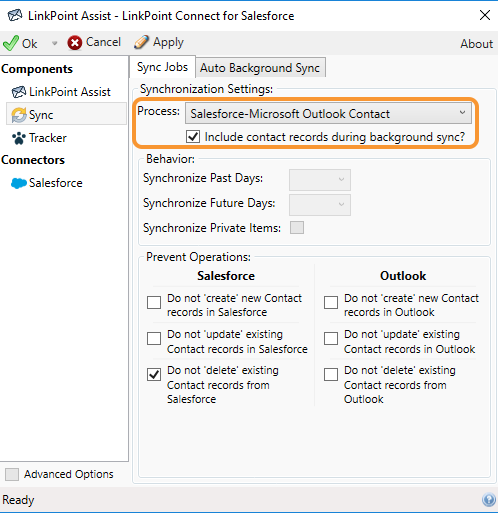Screen dimensions: 498x513
Task: Click the red Cancel X icon
Action: 75,43
